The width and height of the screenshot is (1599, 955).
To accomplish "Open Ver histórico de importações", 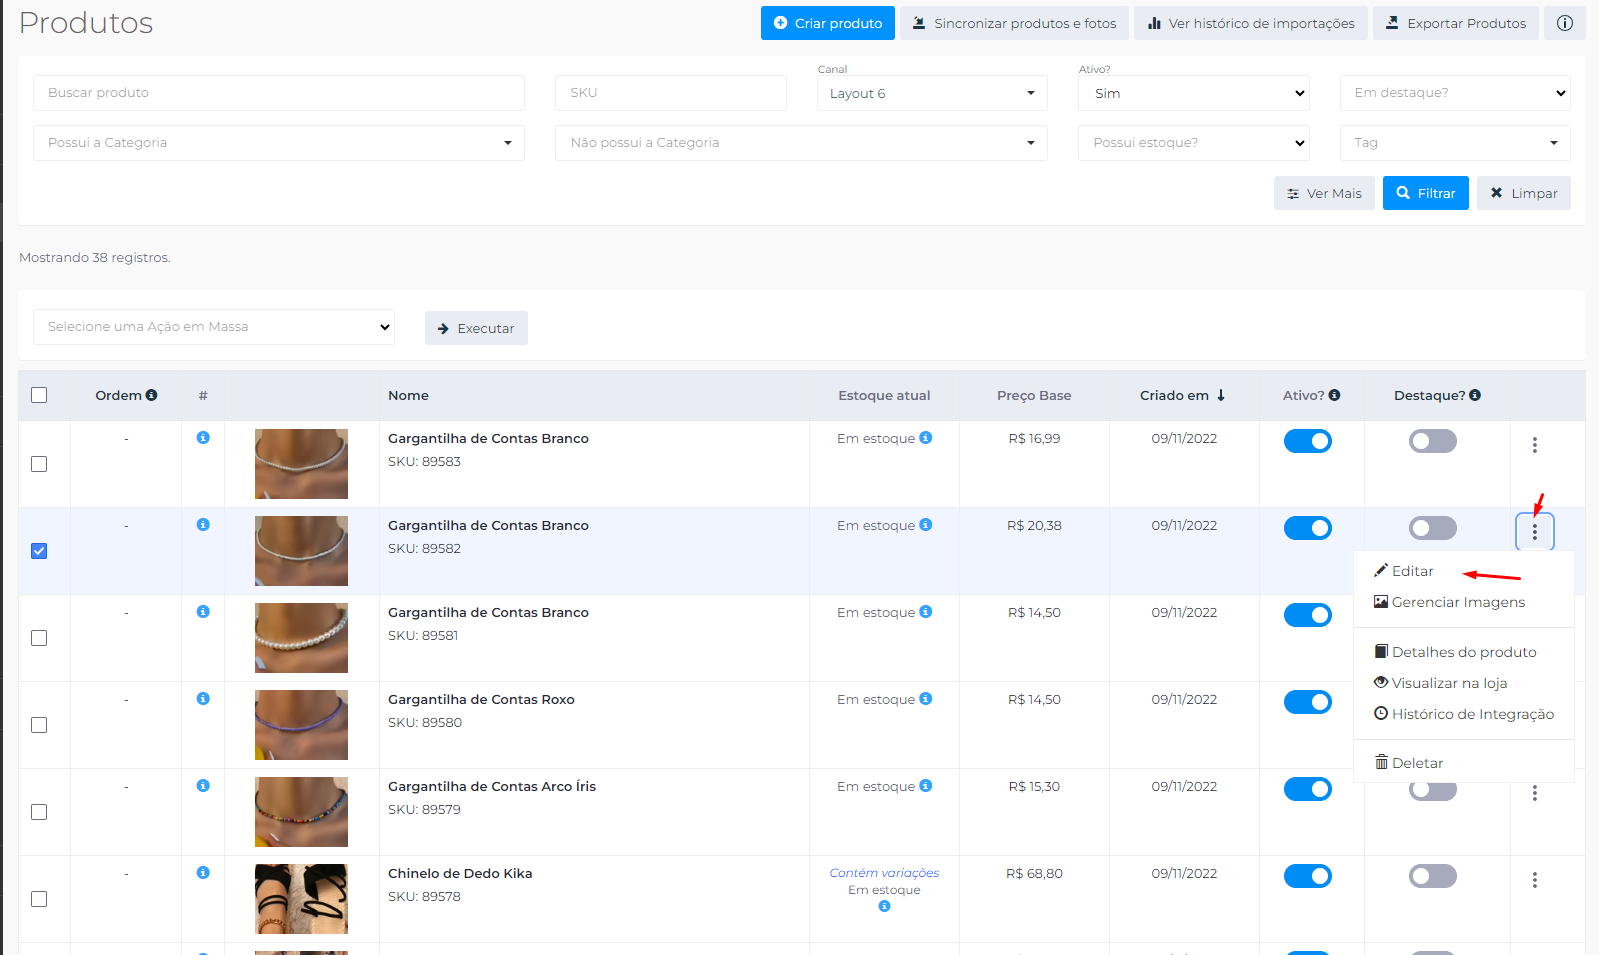I will (x=1251, y=23).
